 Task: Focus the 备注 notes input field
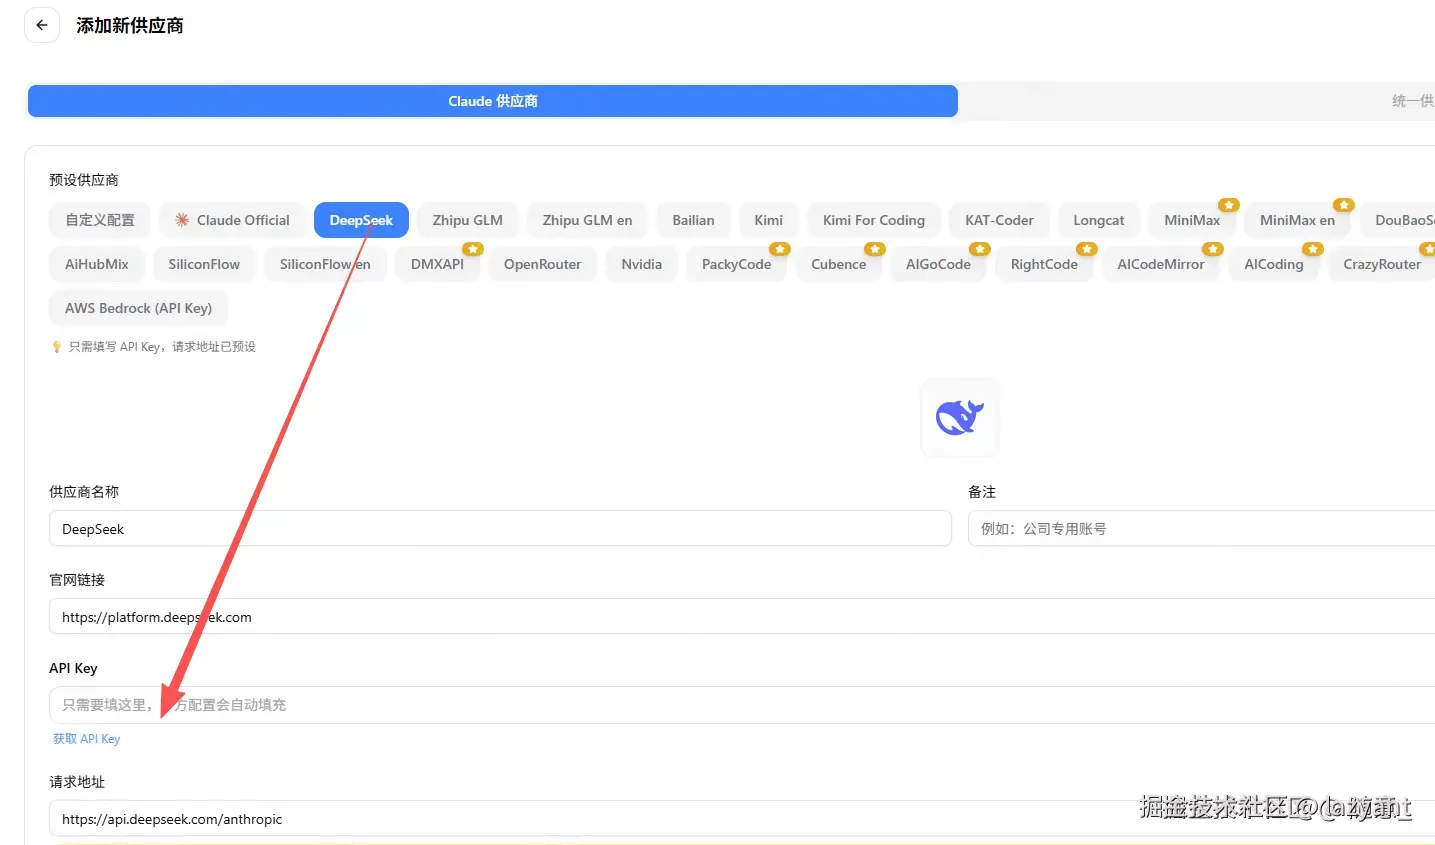point(1201,529)
